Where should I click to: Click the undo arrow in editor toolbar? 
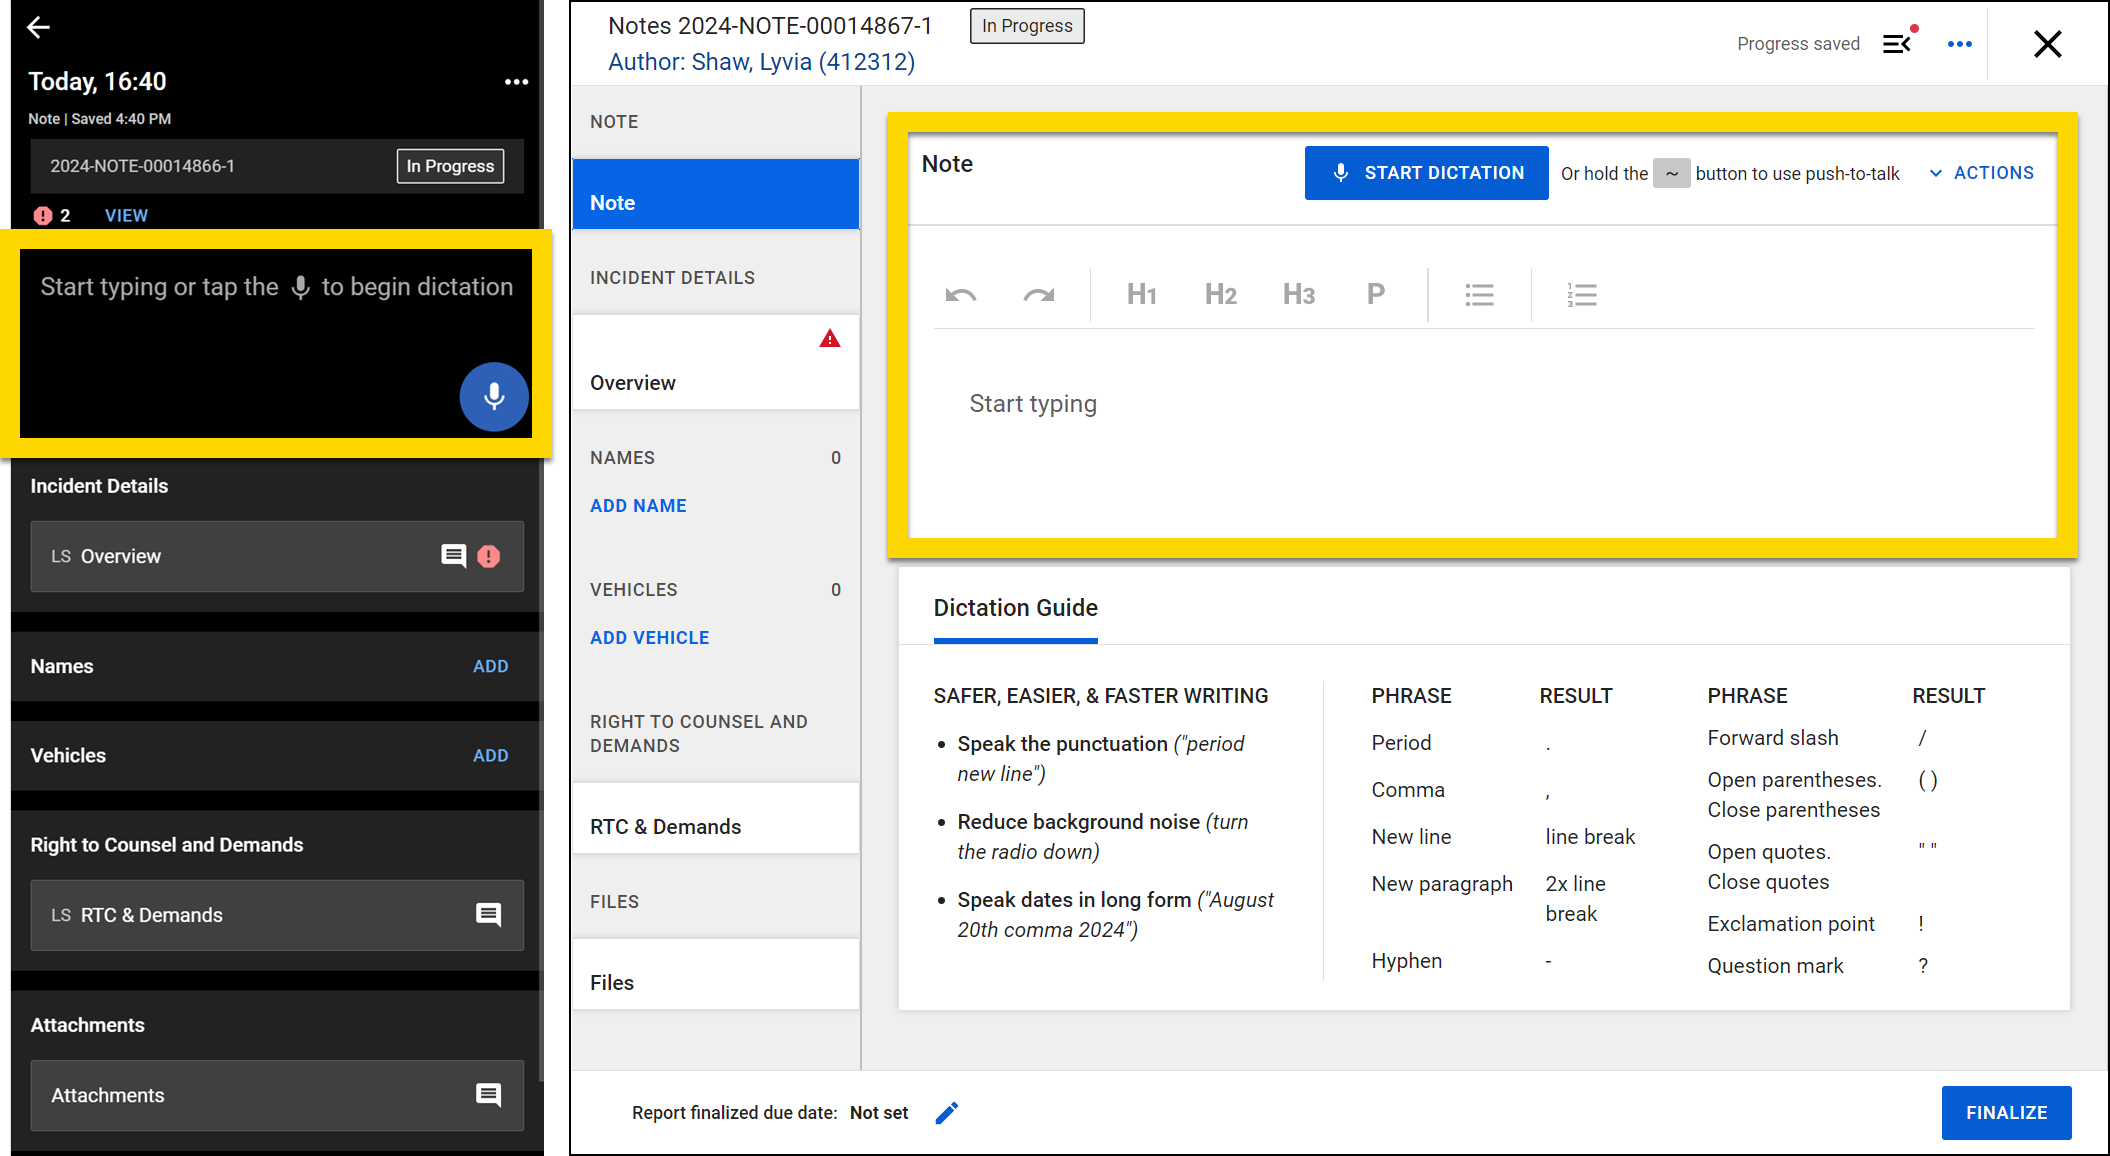960,295
